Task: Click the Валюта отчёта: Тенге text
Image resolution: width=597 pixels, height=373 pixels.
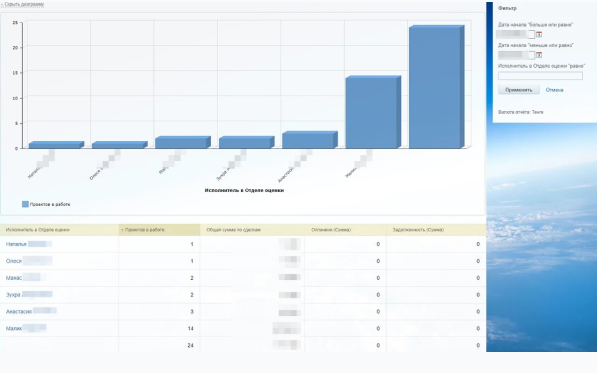Action: pyautogui.click(x=520, y=112)
